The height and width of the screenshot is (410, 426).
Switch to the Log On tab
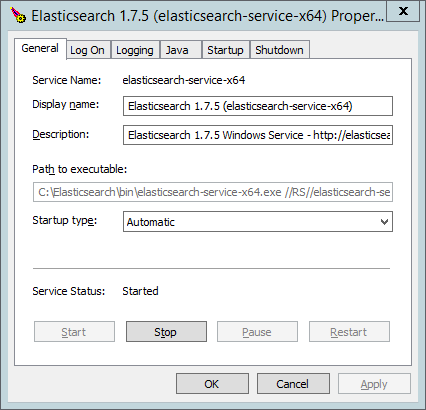point(87,50)
